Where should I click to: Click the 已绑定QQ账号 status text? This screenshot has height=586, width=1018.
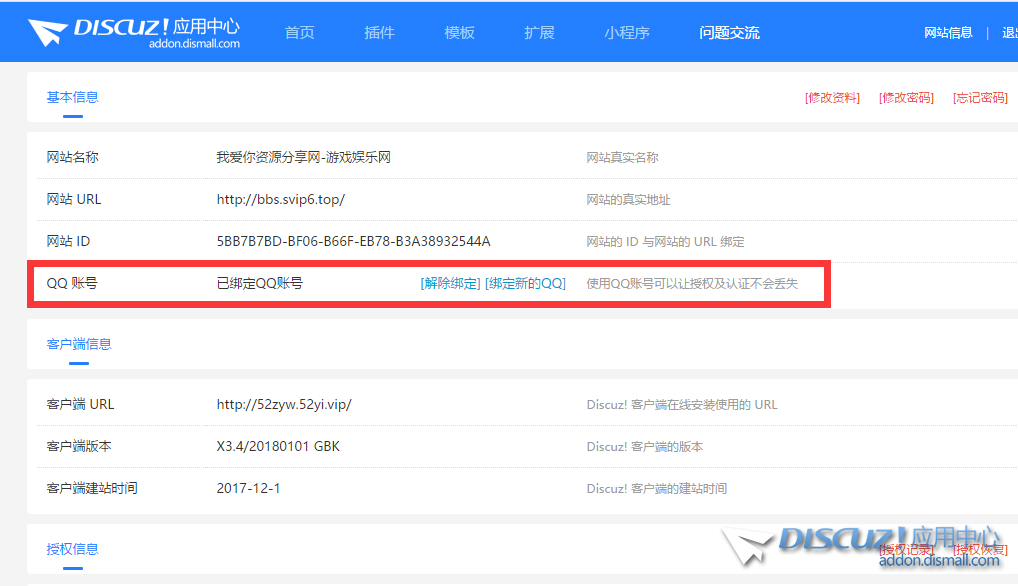(x=260, y=283)
